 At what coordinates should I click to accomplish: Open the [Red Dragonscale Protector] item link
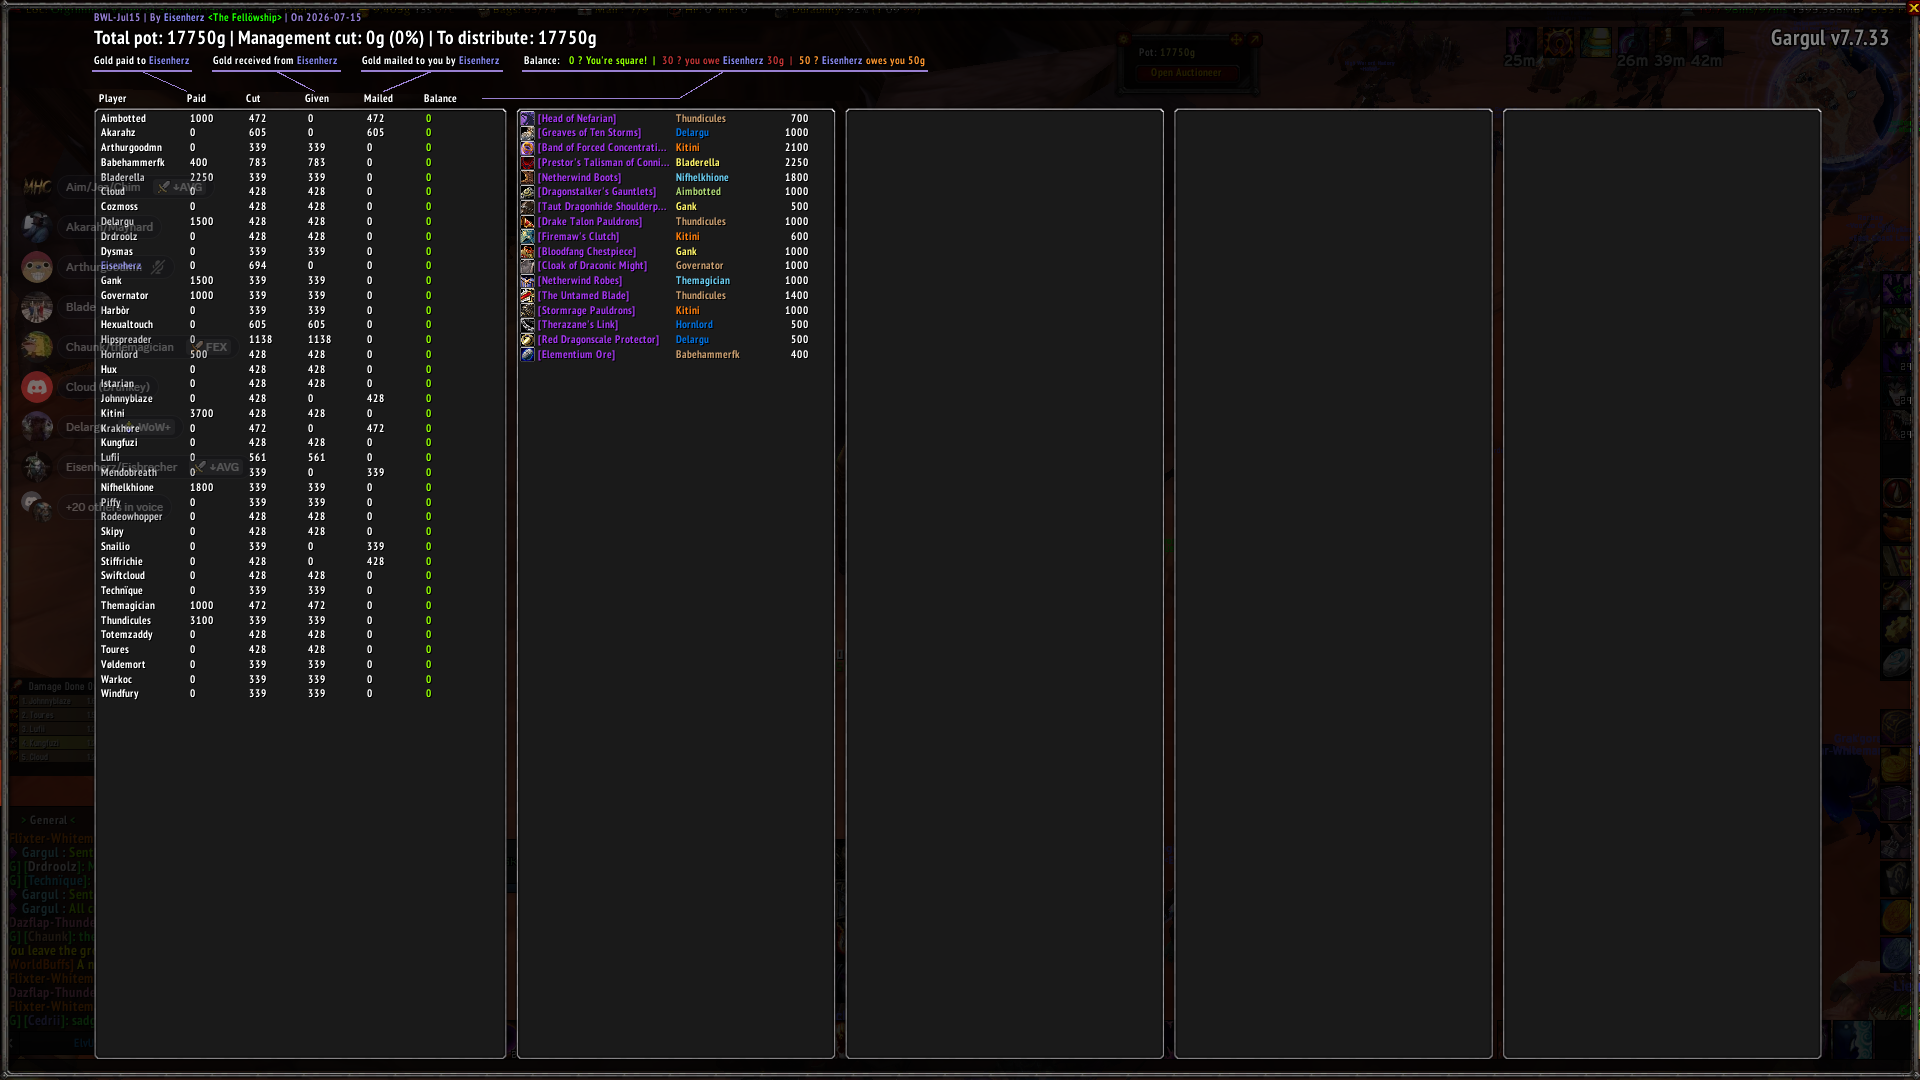click(598, 340)
